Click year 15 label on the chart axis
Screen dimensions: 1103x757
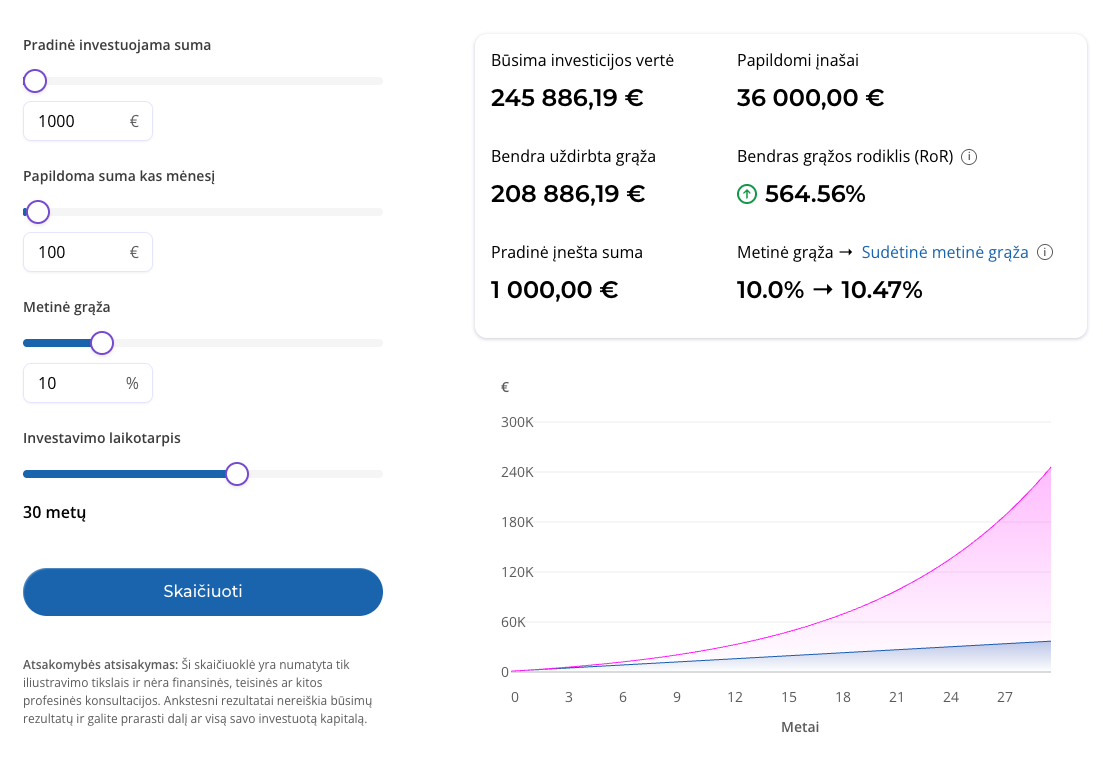point(789,696)
